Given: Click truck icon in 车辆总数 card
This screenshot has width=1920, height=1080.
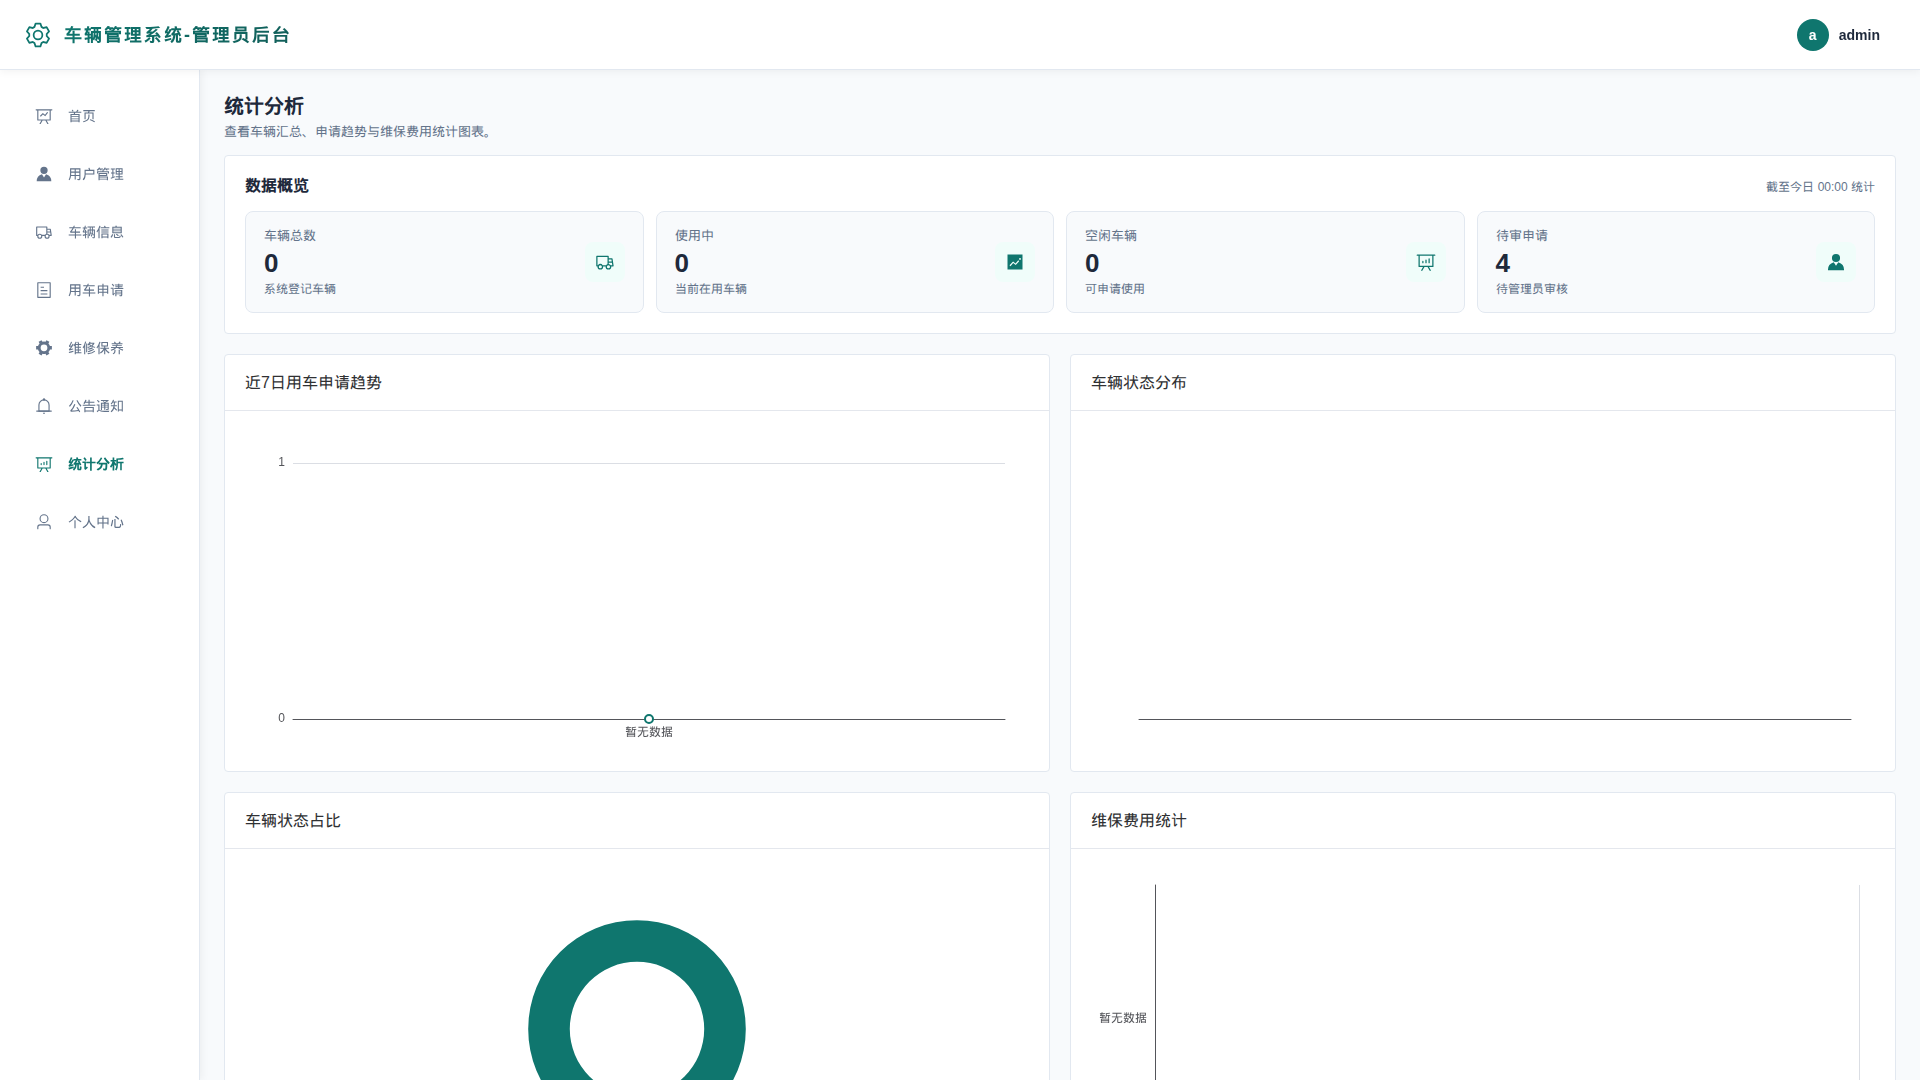Looking at the screenshot, I should [x=604, y=262].
